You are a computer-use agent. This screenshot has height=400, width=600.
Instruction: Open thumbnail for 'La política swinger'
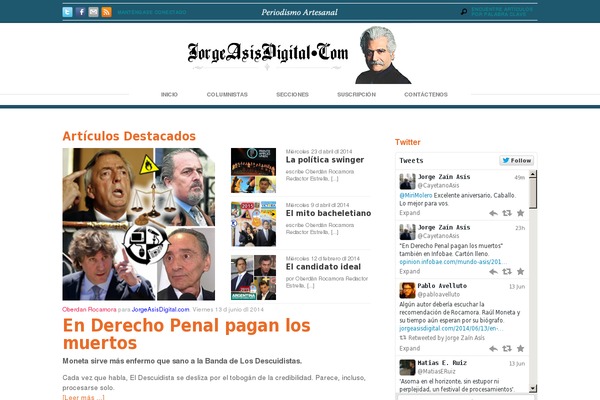(253, 170)
